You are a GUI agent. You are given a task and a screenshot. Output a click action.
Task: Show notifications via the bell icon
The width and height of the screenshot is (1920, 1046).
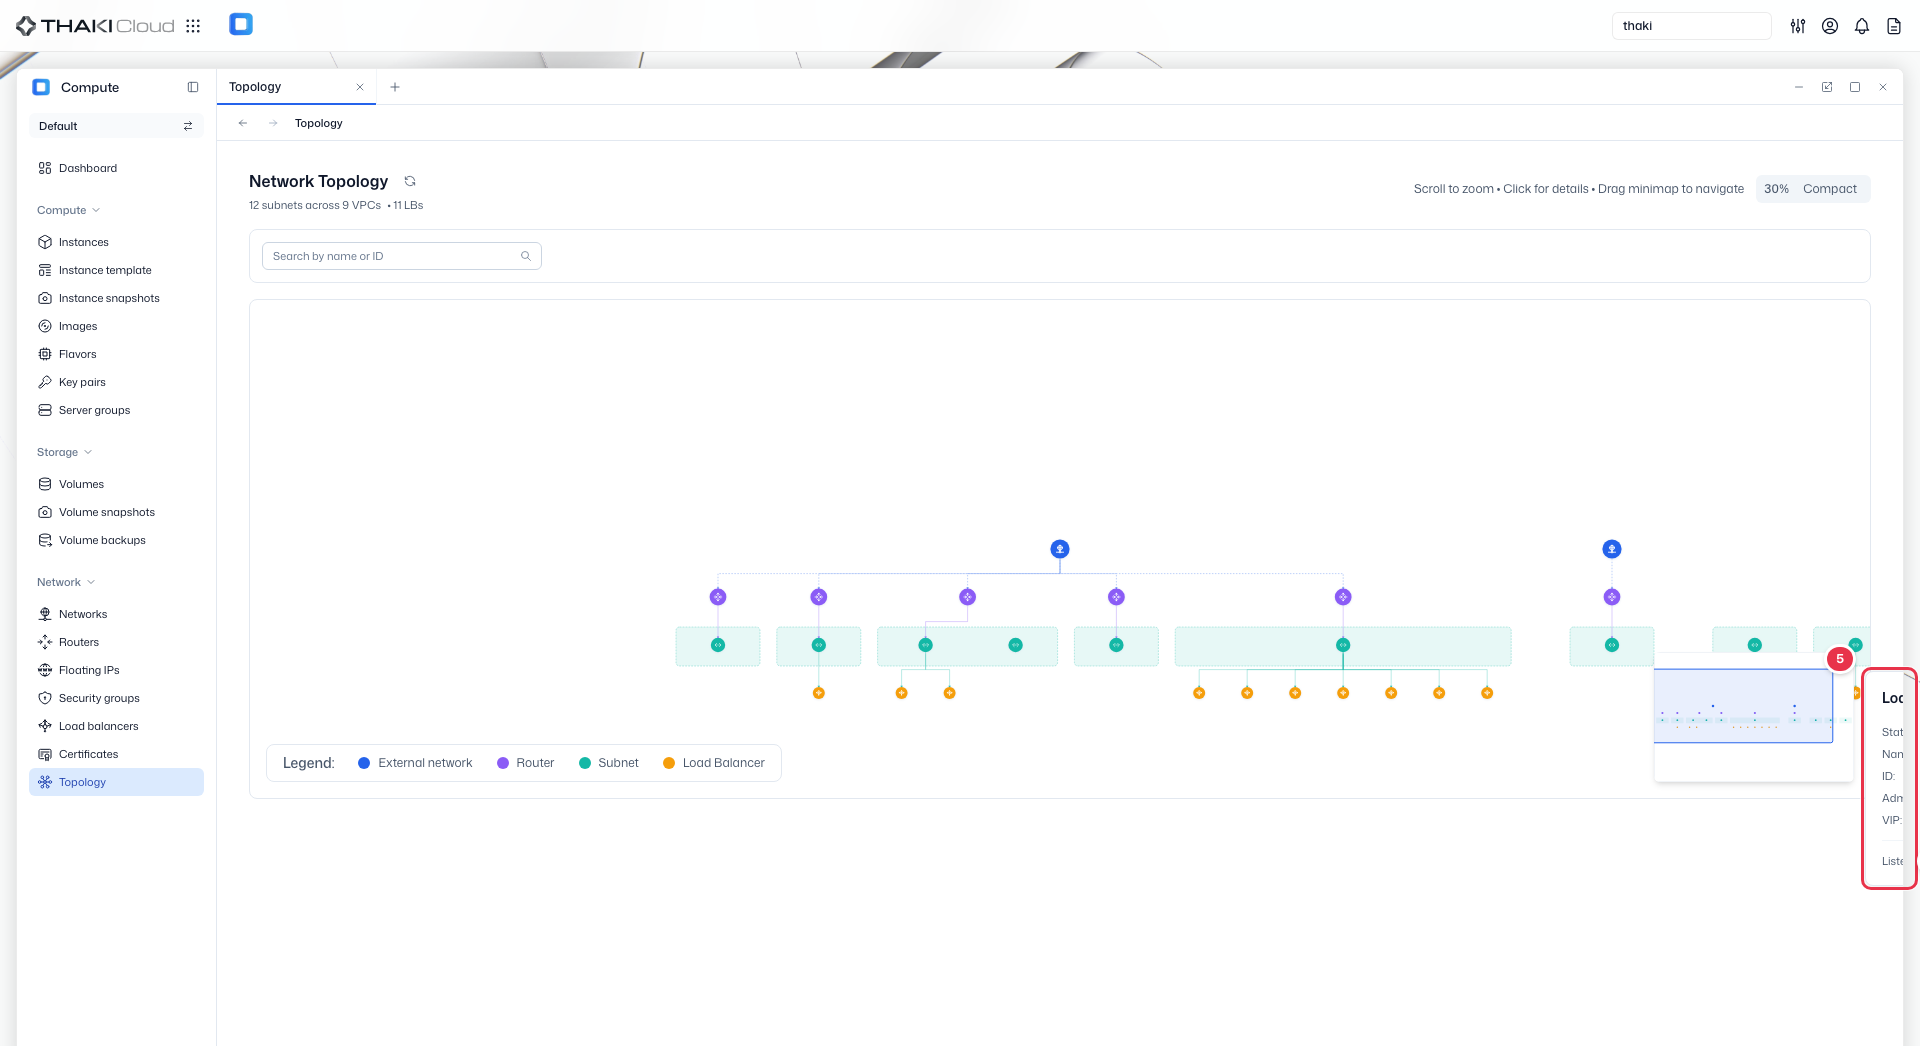point(1862,26)
